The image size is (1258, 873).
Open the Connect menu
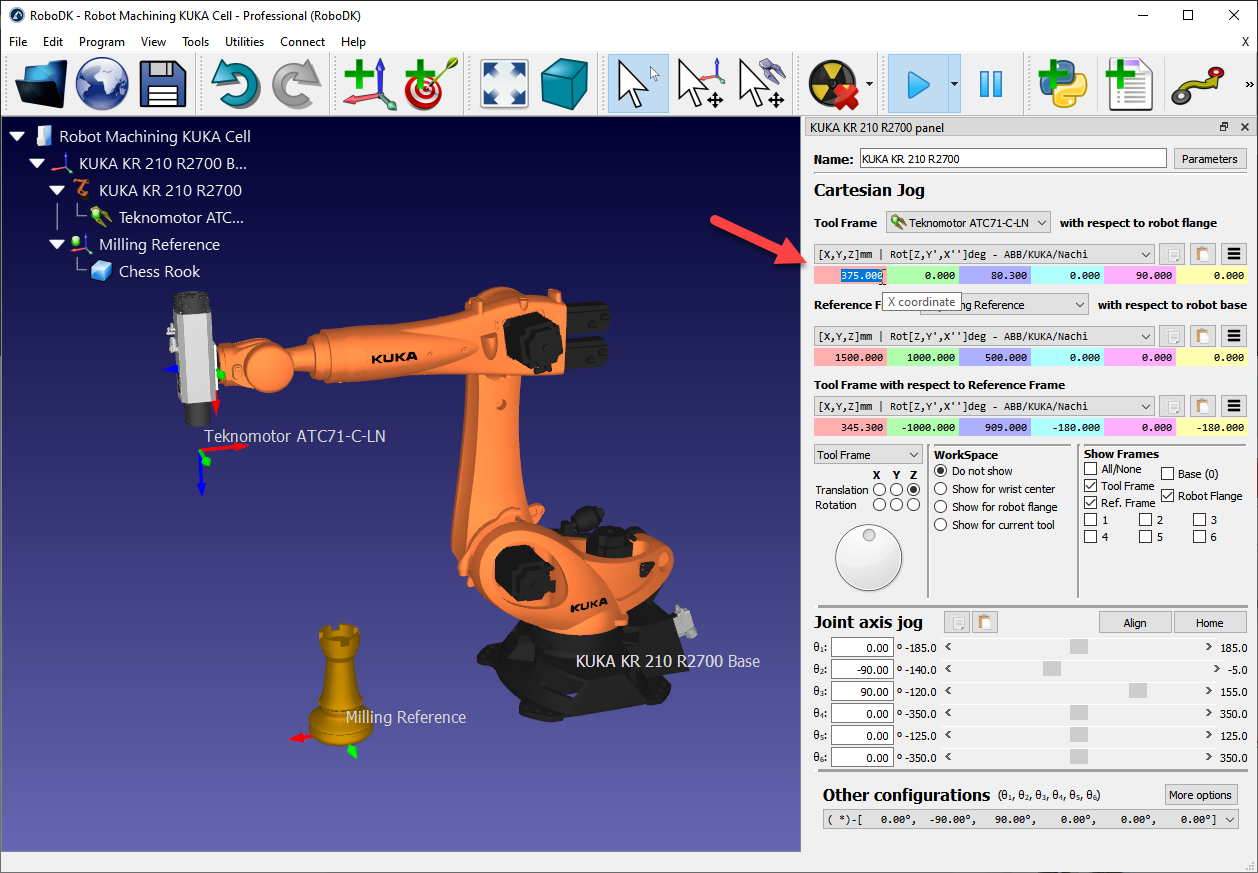pyautogui.click(x=302, y=42)
